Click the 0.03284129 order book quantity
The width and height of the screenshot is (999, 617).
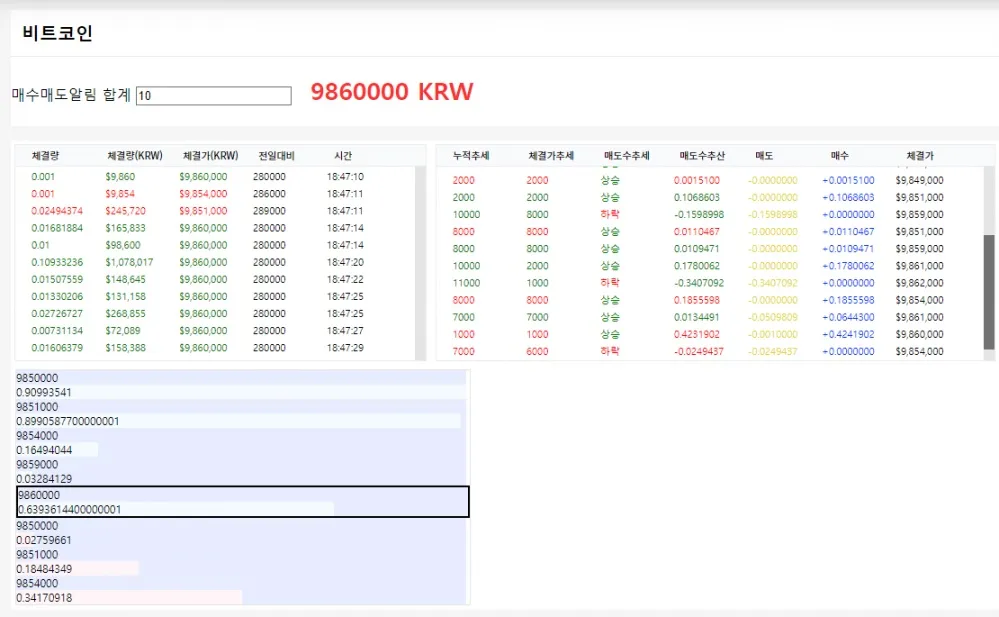pyautogui.click(x=44, y=479)
